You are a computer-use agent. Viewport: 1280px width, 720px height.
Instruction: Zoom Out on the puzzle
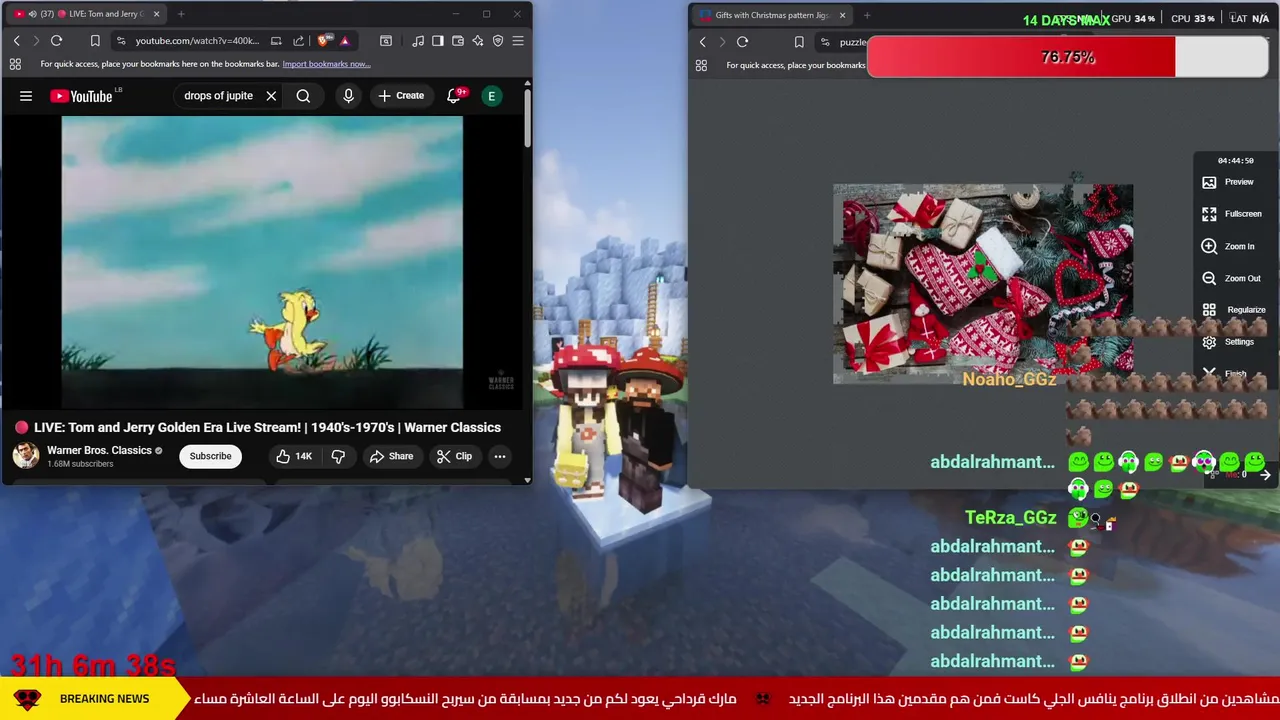click(1232, 278)
